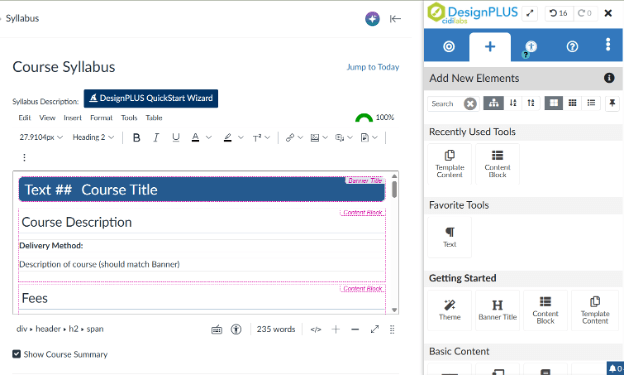624x376 pixels.
Task: Redo DesignPLUS change (0)
Action: pos(585,13)
